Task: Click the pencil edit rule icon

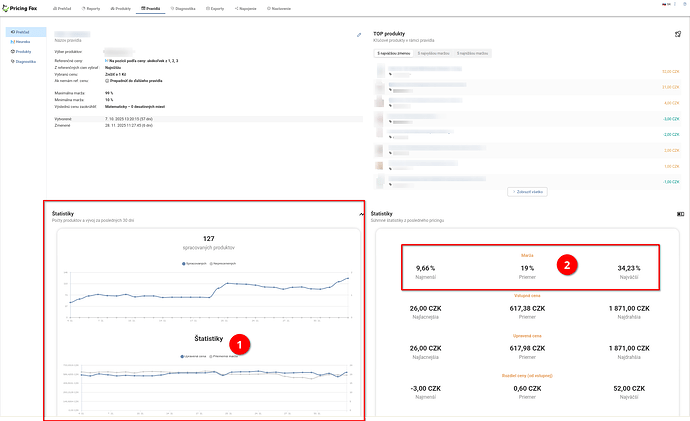Action: point(359,35)
